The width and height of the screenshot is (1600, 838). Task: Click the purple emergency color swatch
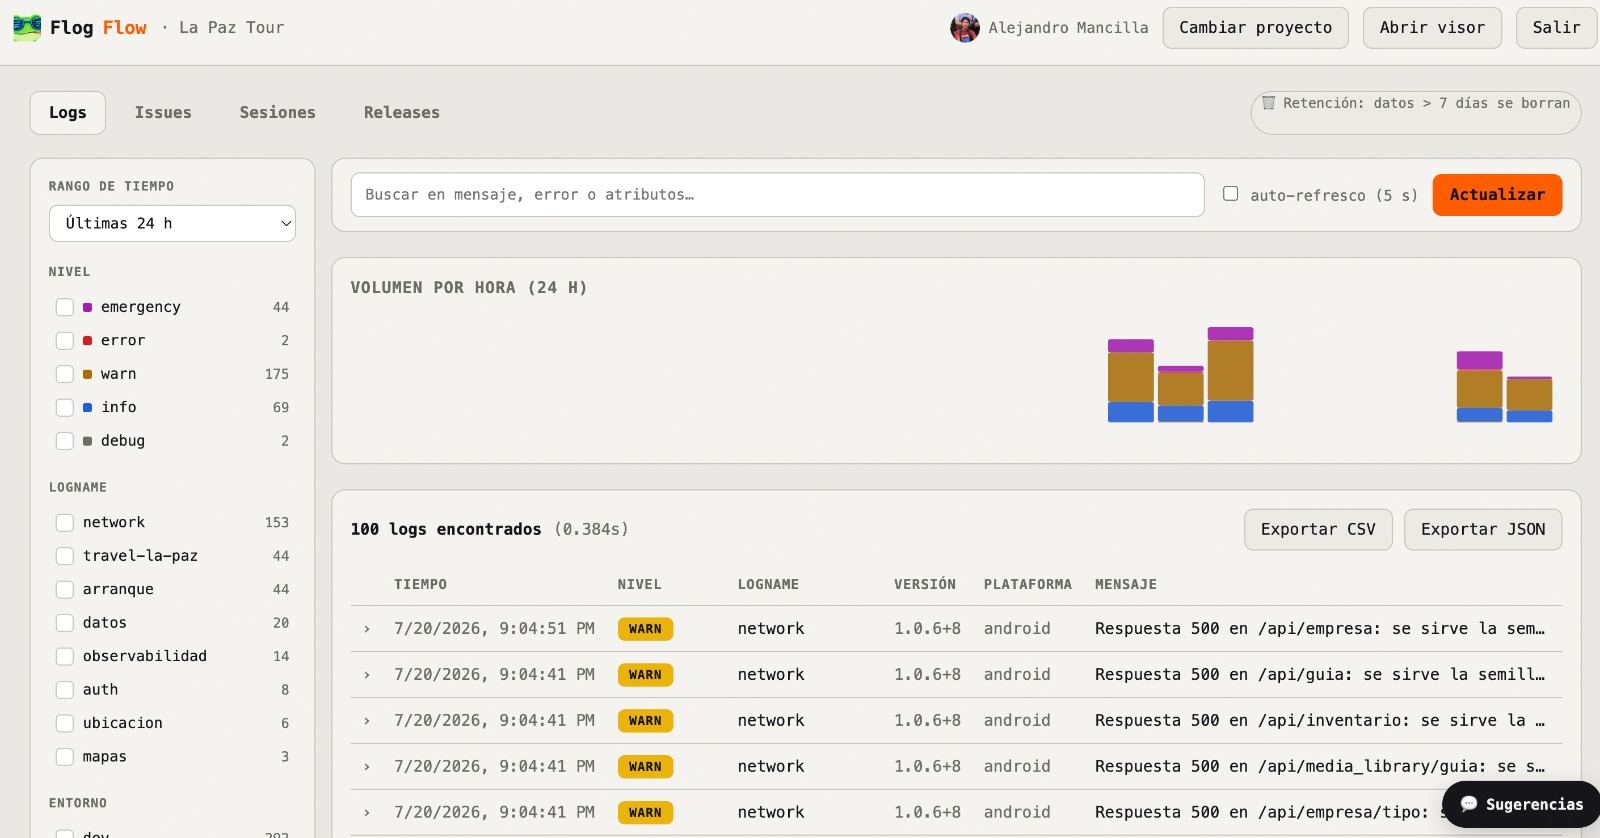point(87,307)
